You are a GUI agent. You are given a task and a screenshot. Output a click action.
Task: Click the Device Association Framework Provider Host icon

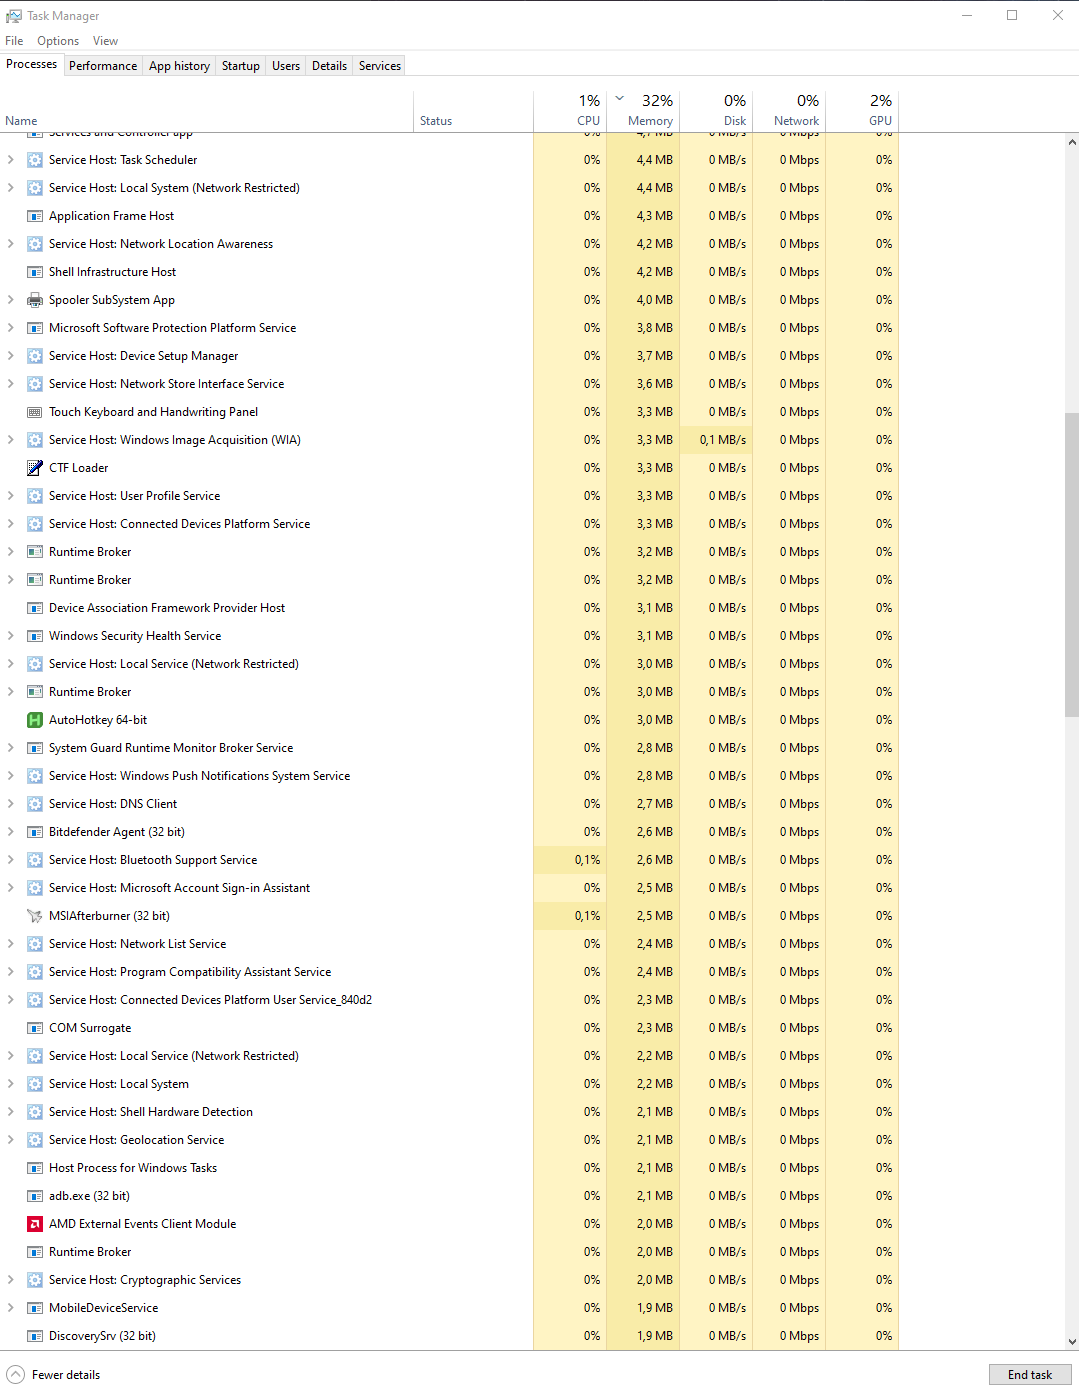click(35, 608)
